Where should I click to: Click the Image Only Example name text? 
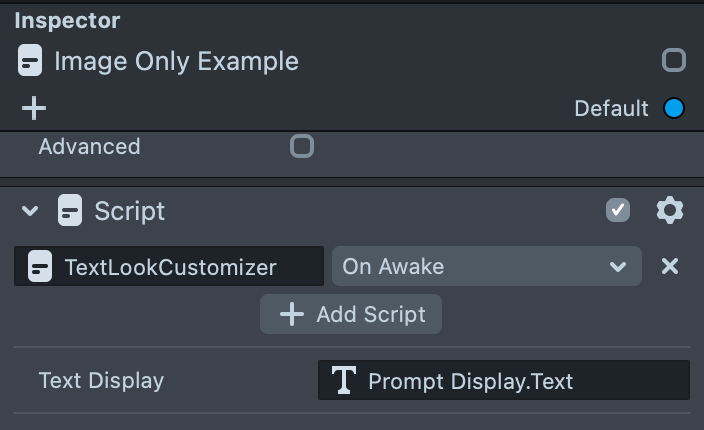tap(176, 62)
